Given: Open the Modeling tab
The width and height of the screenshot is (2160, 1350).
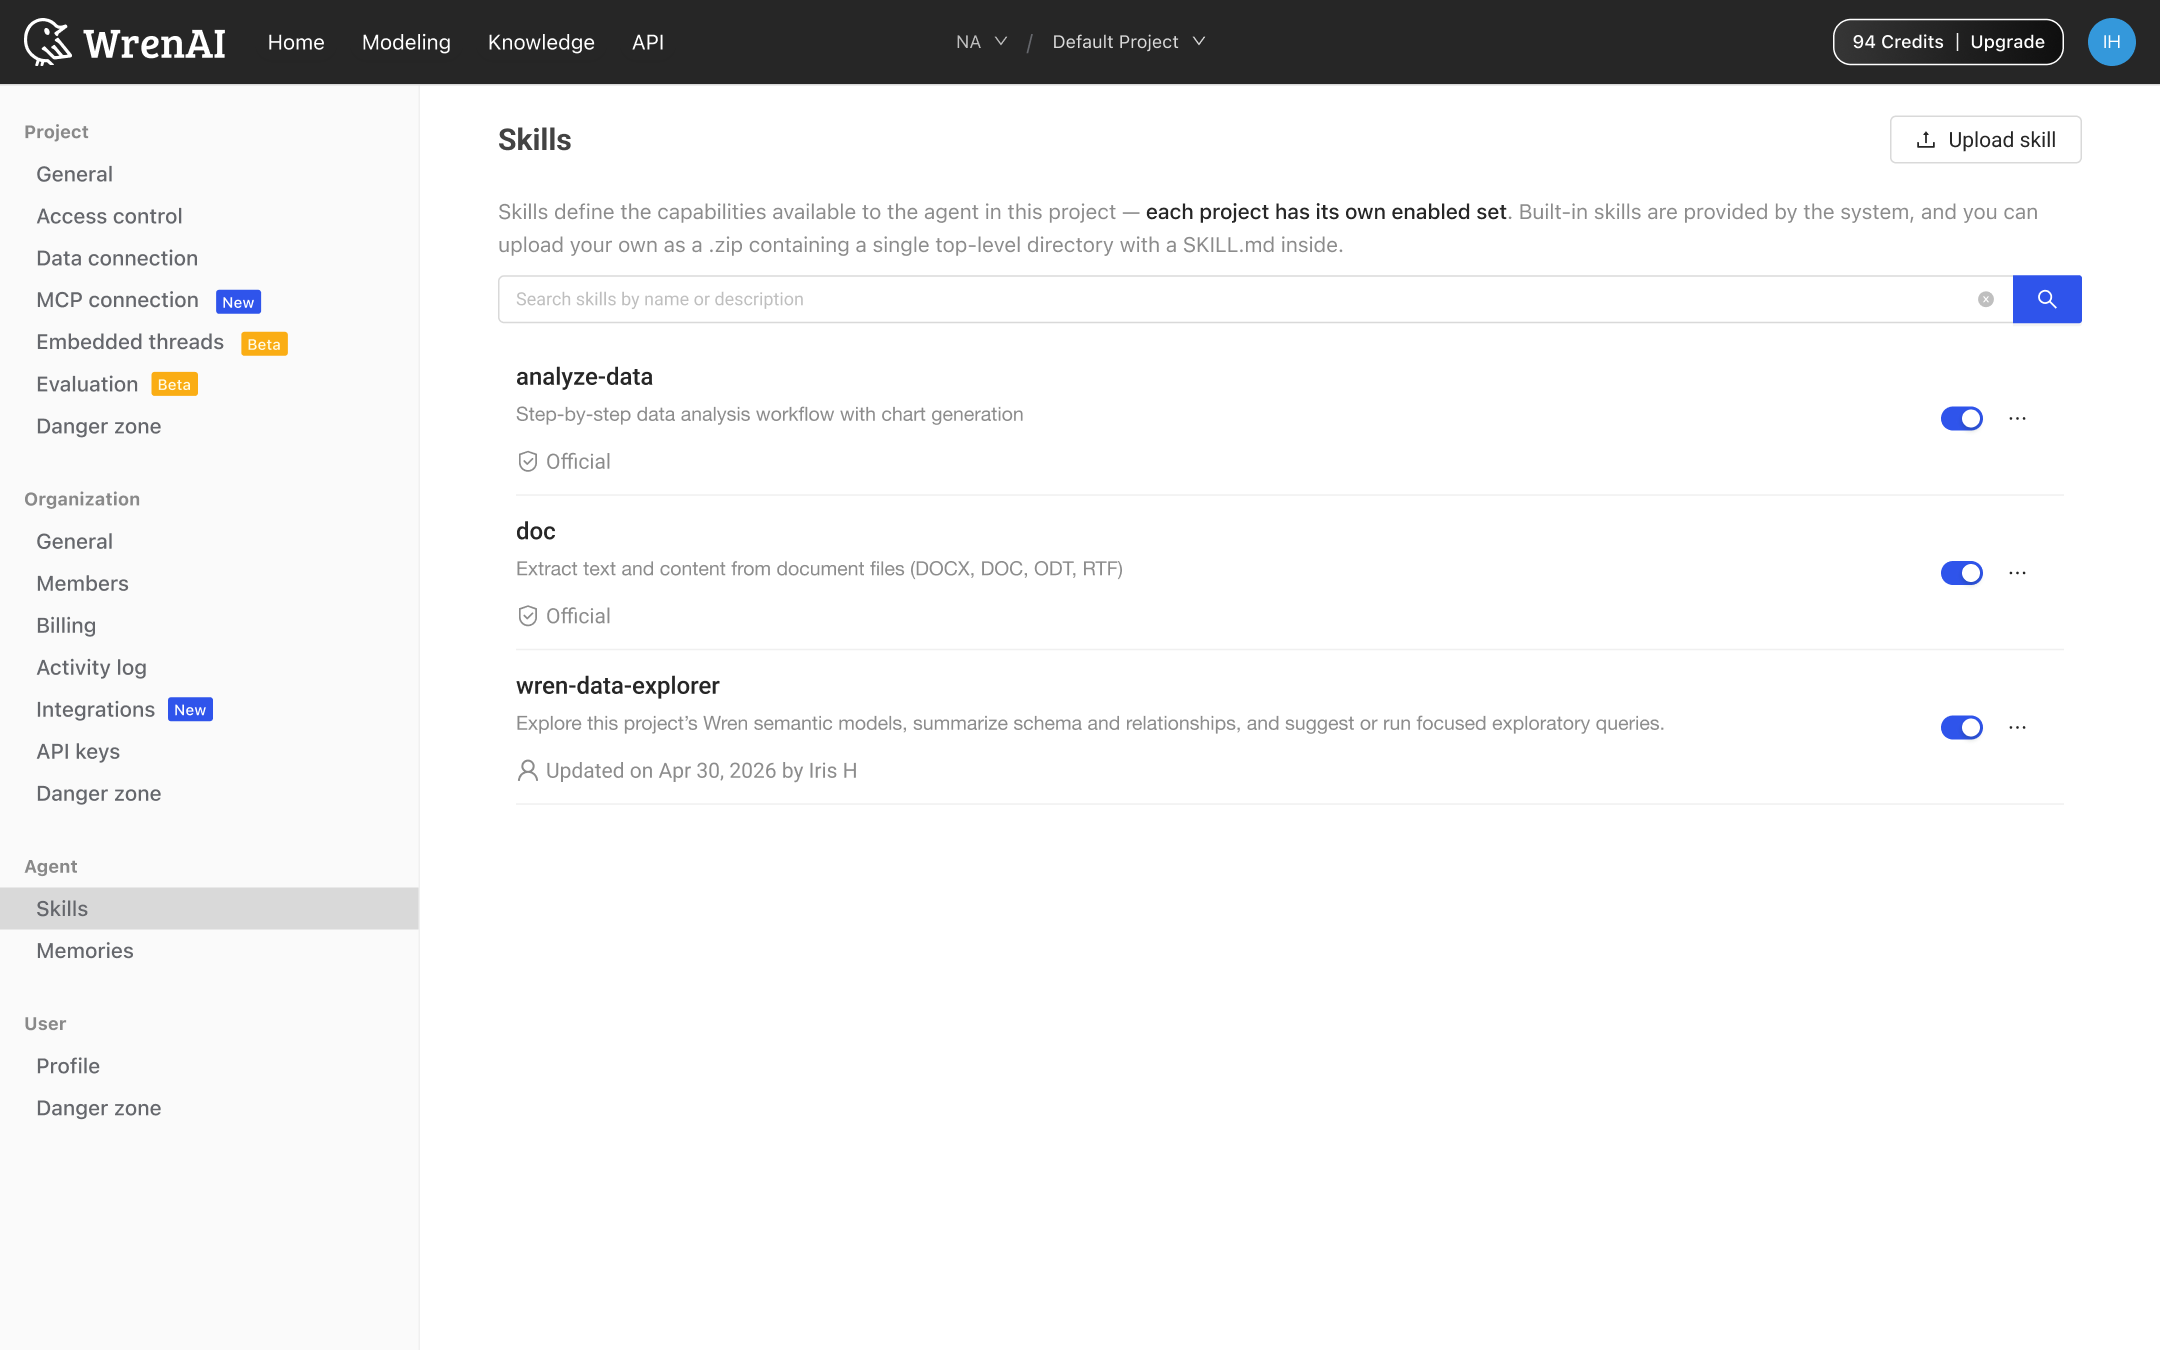Looking at the screenshot, I should click(x=406, y=42).
